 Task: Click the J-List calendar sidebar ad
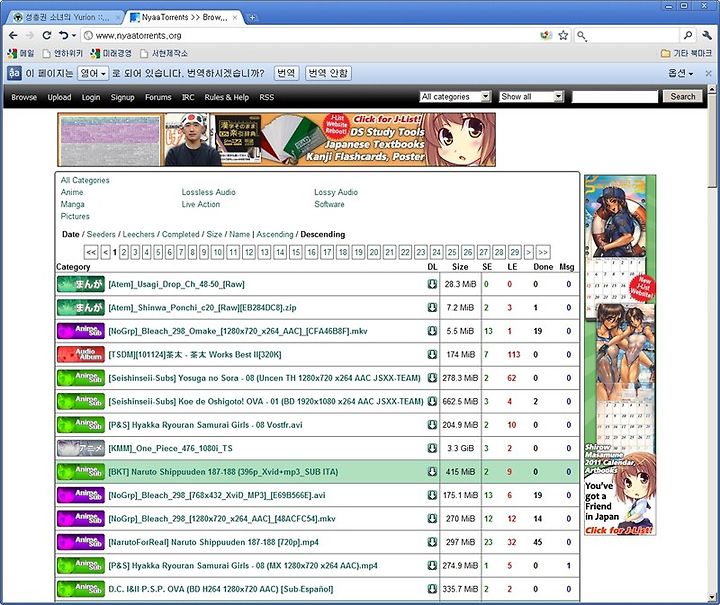pos(619,355)
